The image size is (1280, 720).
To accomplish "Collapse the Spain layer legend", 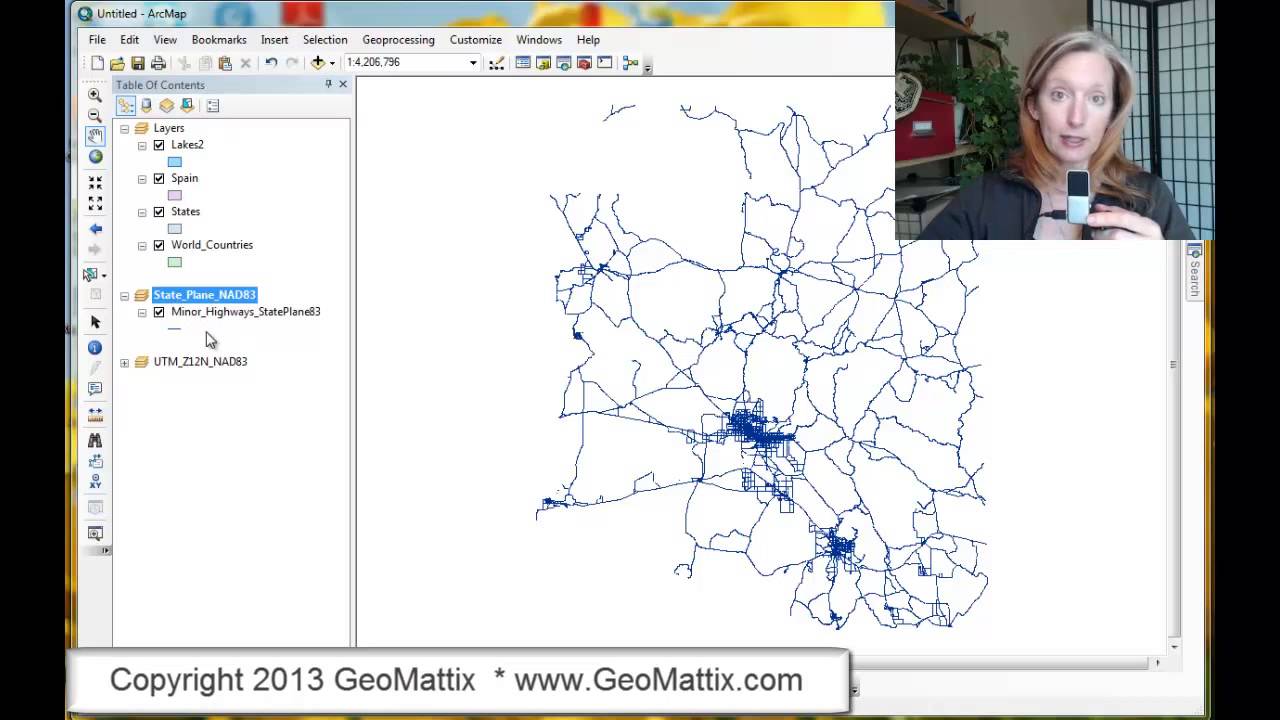I will [142, 179].
